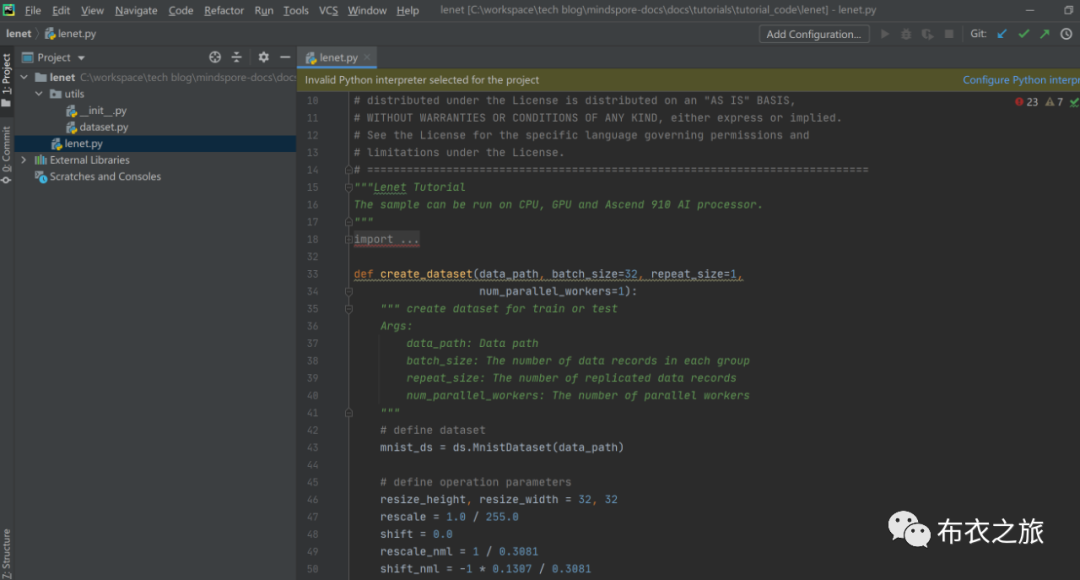The image size is (1080, 580).
Task: Hide the Project panel with minus icon
Action: 284,57
